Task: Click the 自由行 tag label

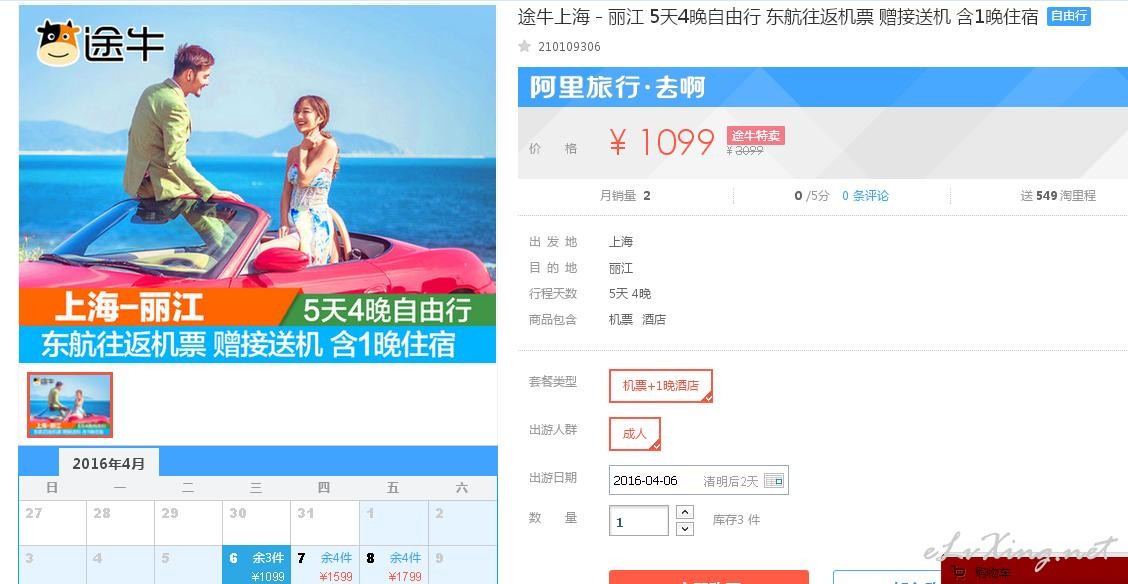Action: pos(1068,16)
